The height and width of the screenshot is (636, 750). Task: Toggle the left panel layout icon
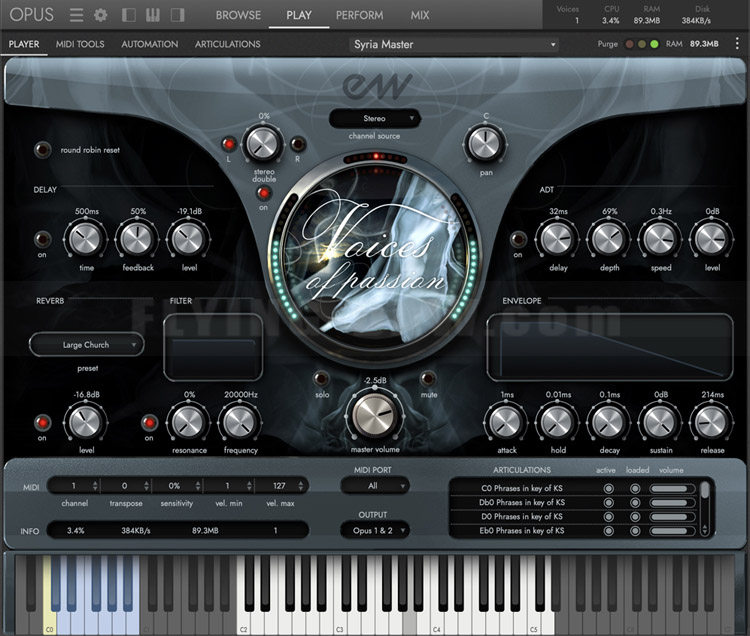(129, 15)
